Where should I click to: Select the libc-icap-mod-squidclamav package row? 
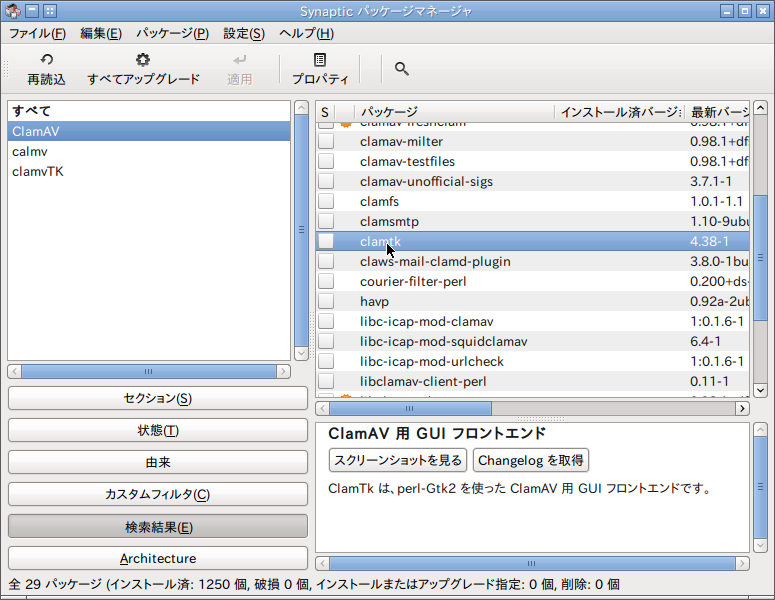[x=533, y=342]
